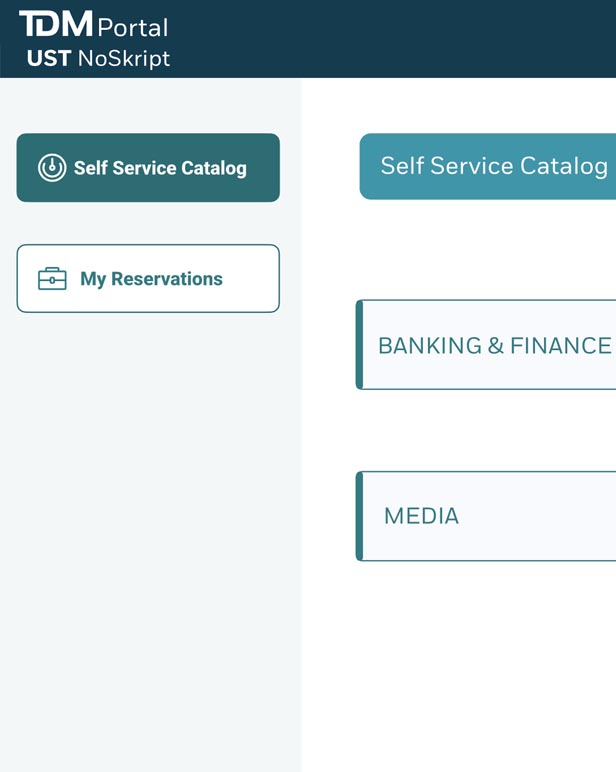Open the MEDIA category card
This screenshot has width=616, height=772.
[x=486, y=516]
